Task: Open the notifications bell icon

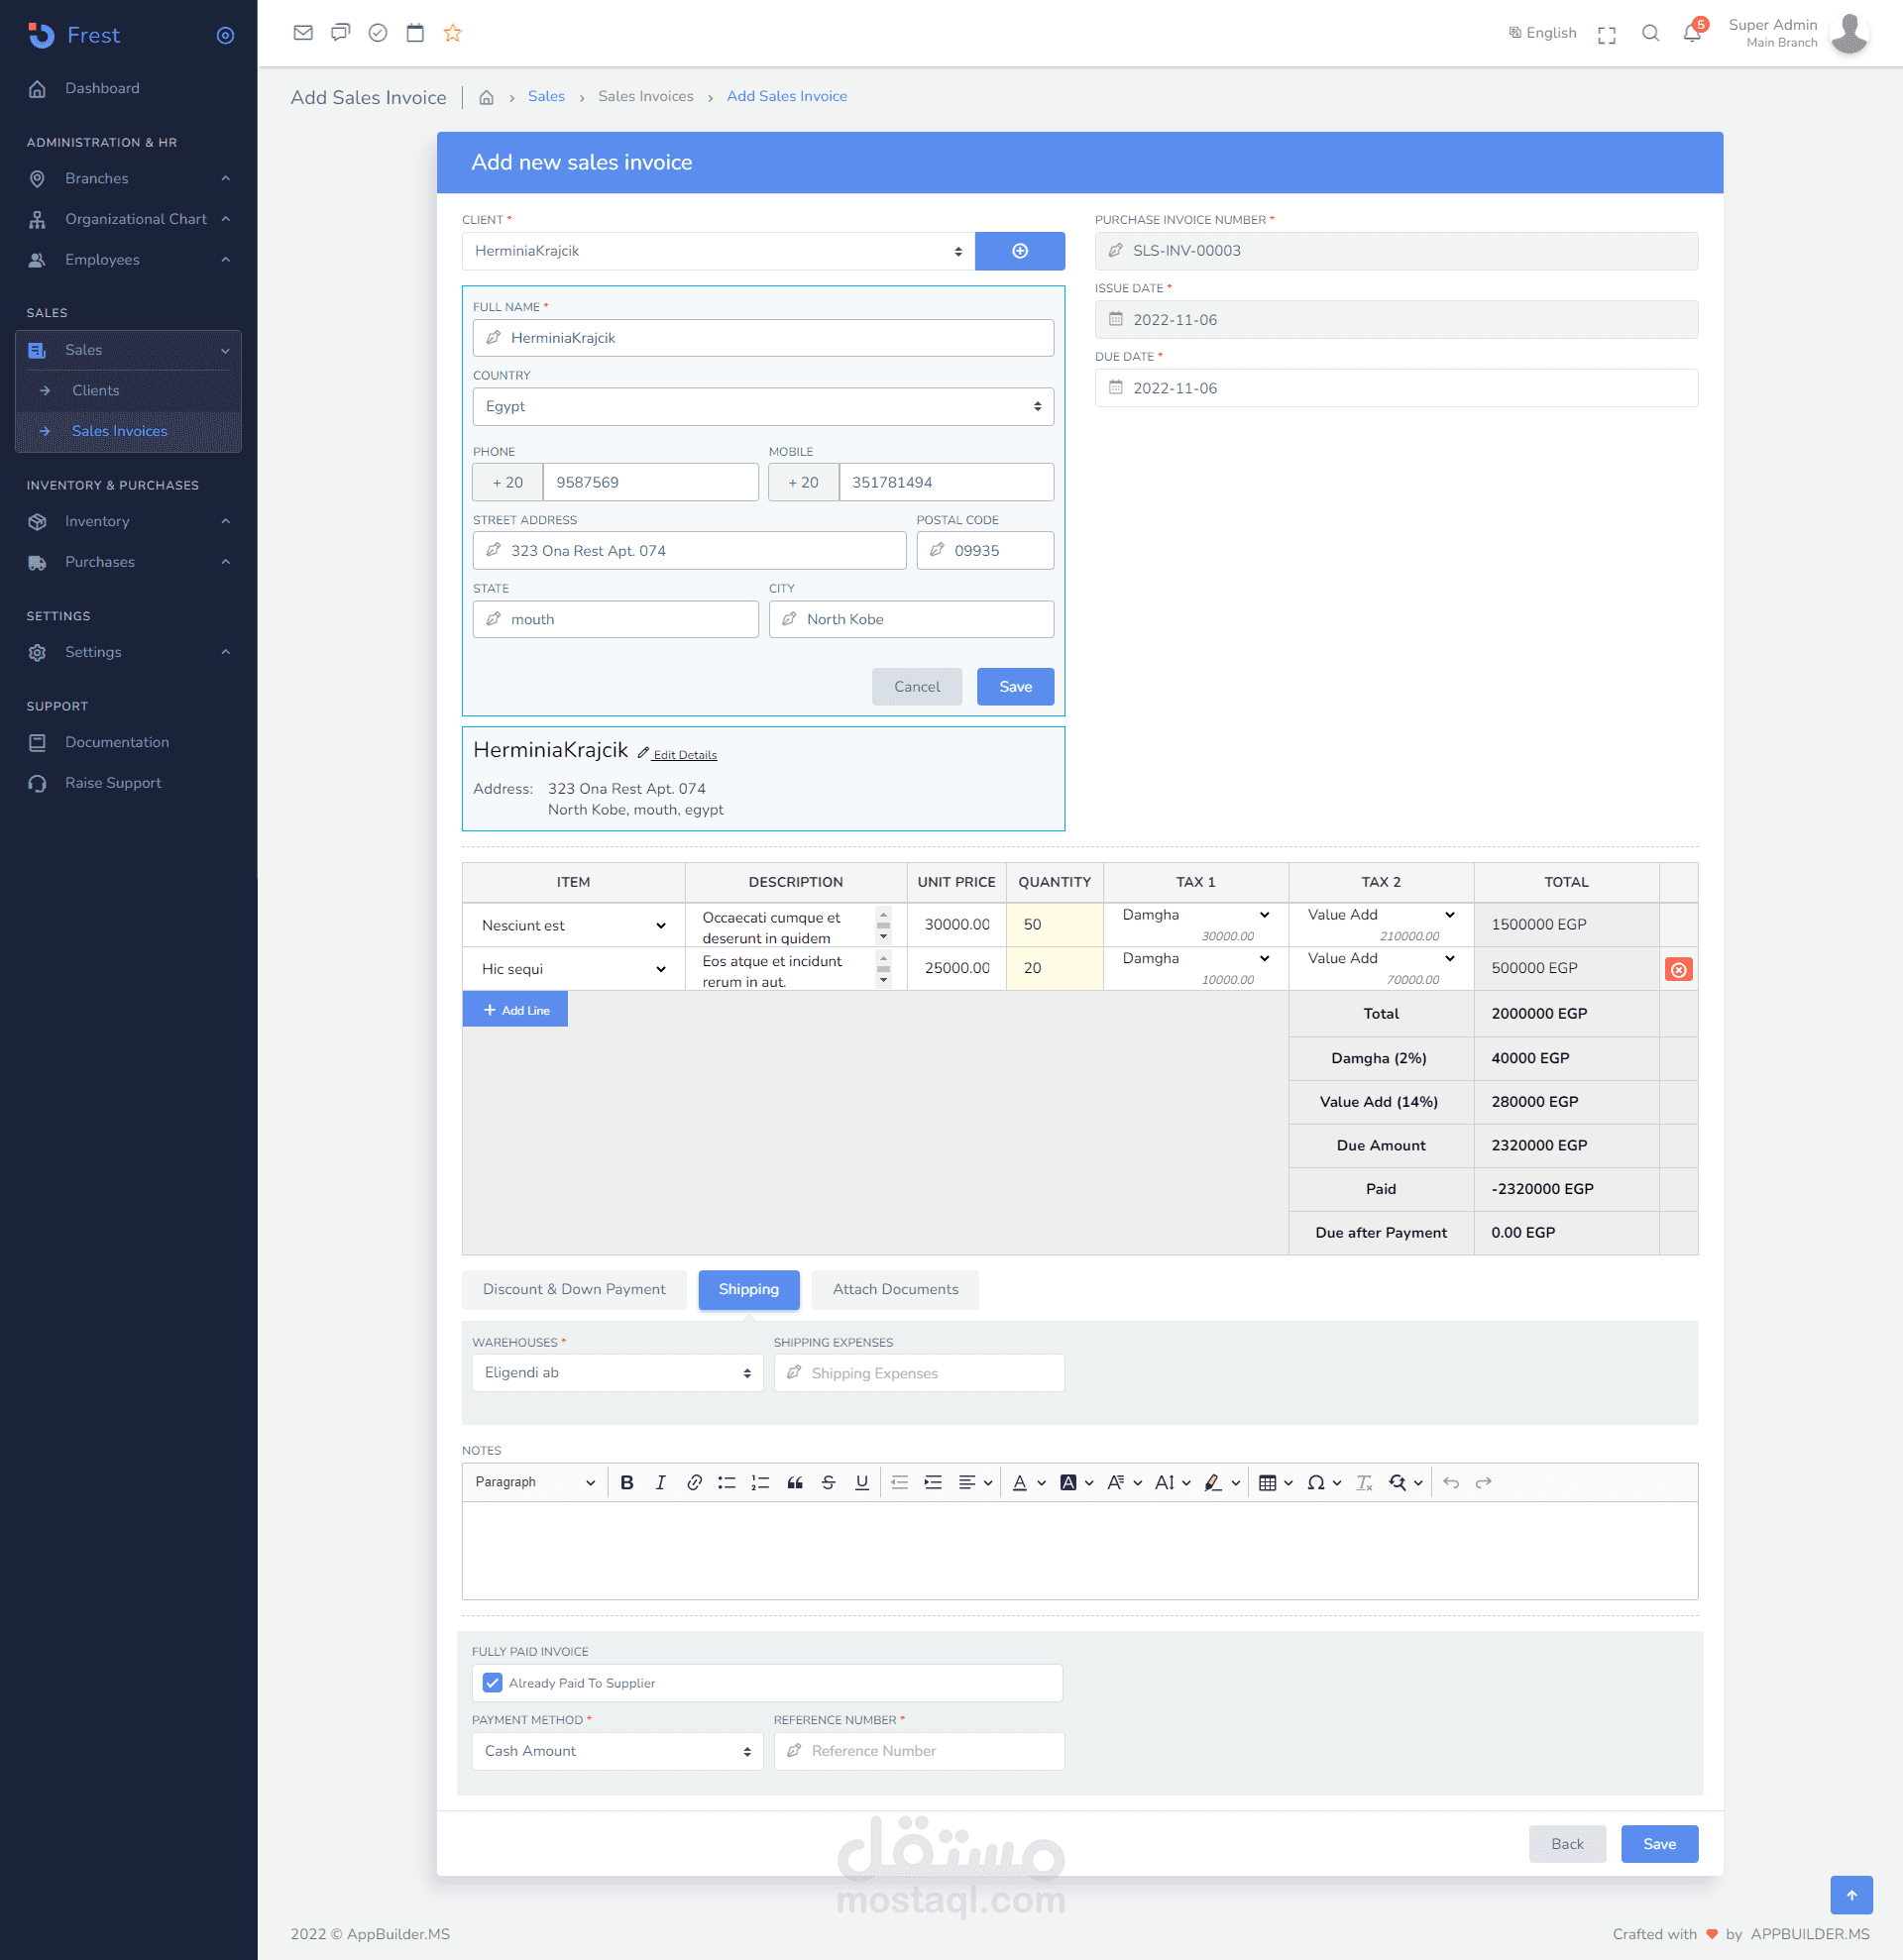Action: tap(1691, 33)
